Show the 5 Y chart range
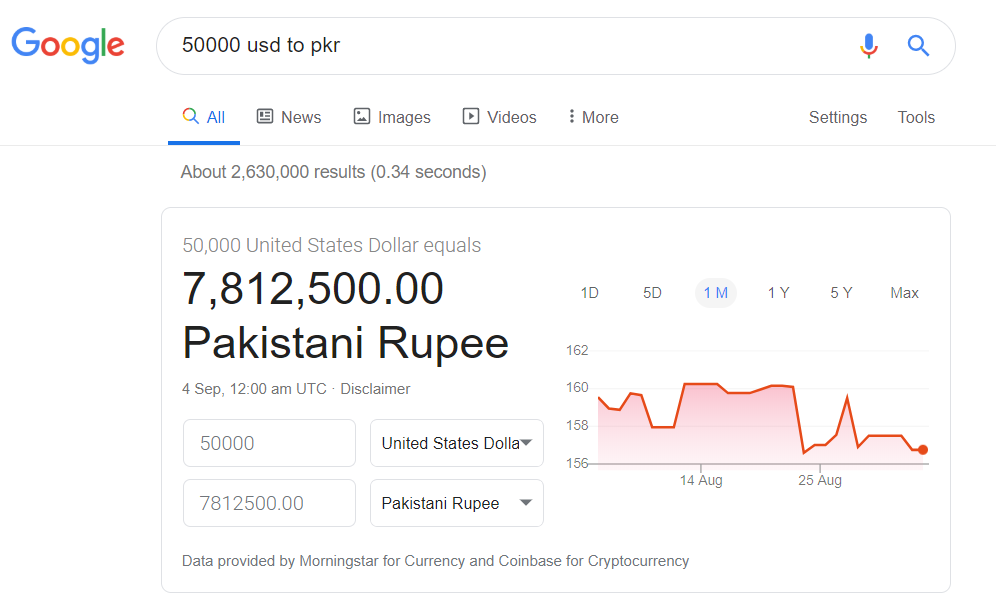 (x=841, y=293)
